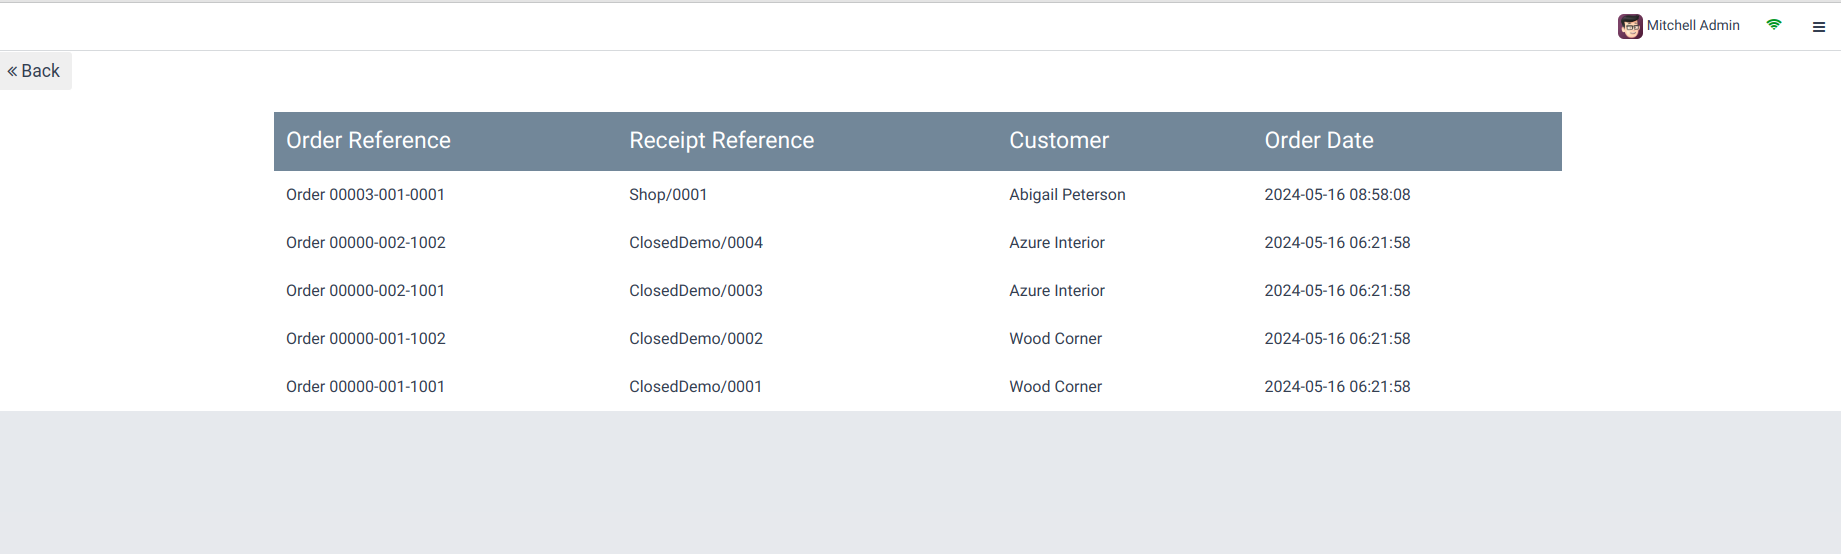Select order 00000-001-1001 row
The image size is (1841, 554).
click(x=365, y=387)
